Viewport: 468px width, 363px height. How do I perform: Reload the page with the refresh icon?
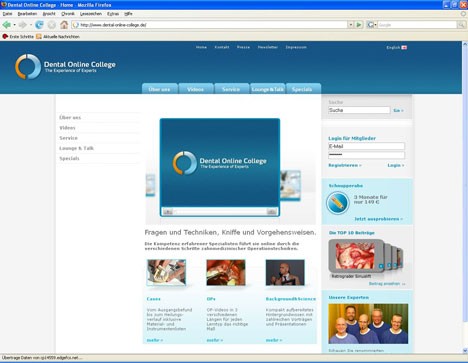(39, 25)
